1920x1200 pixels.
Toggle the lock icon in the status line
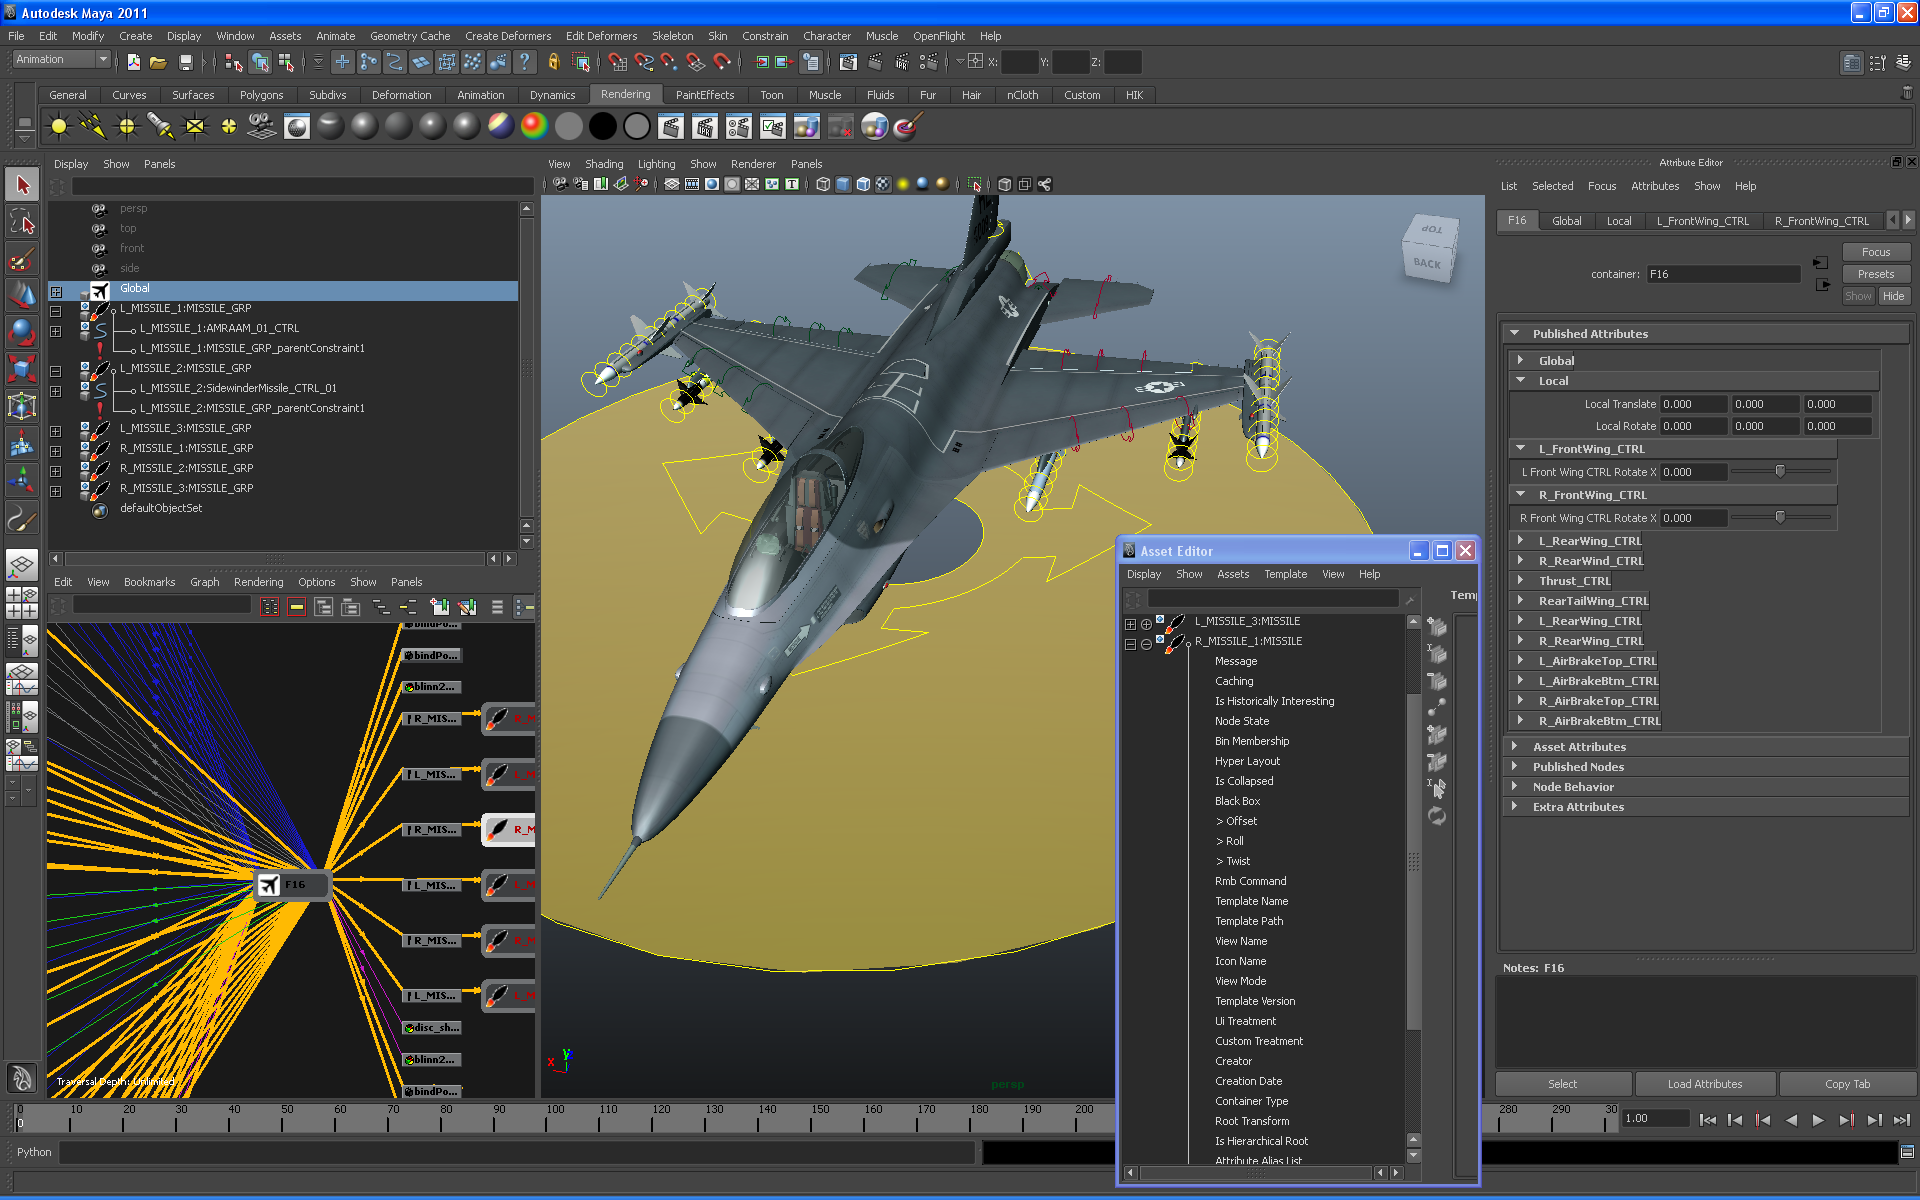tap(554, 63)
